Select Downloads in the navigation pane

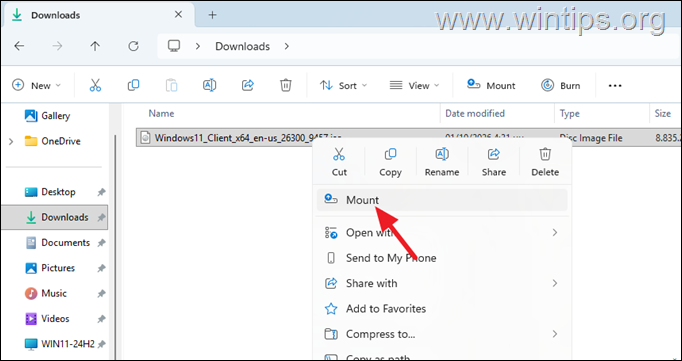[54, 217]
